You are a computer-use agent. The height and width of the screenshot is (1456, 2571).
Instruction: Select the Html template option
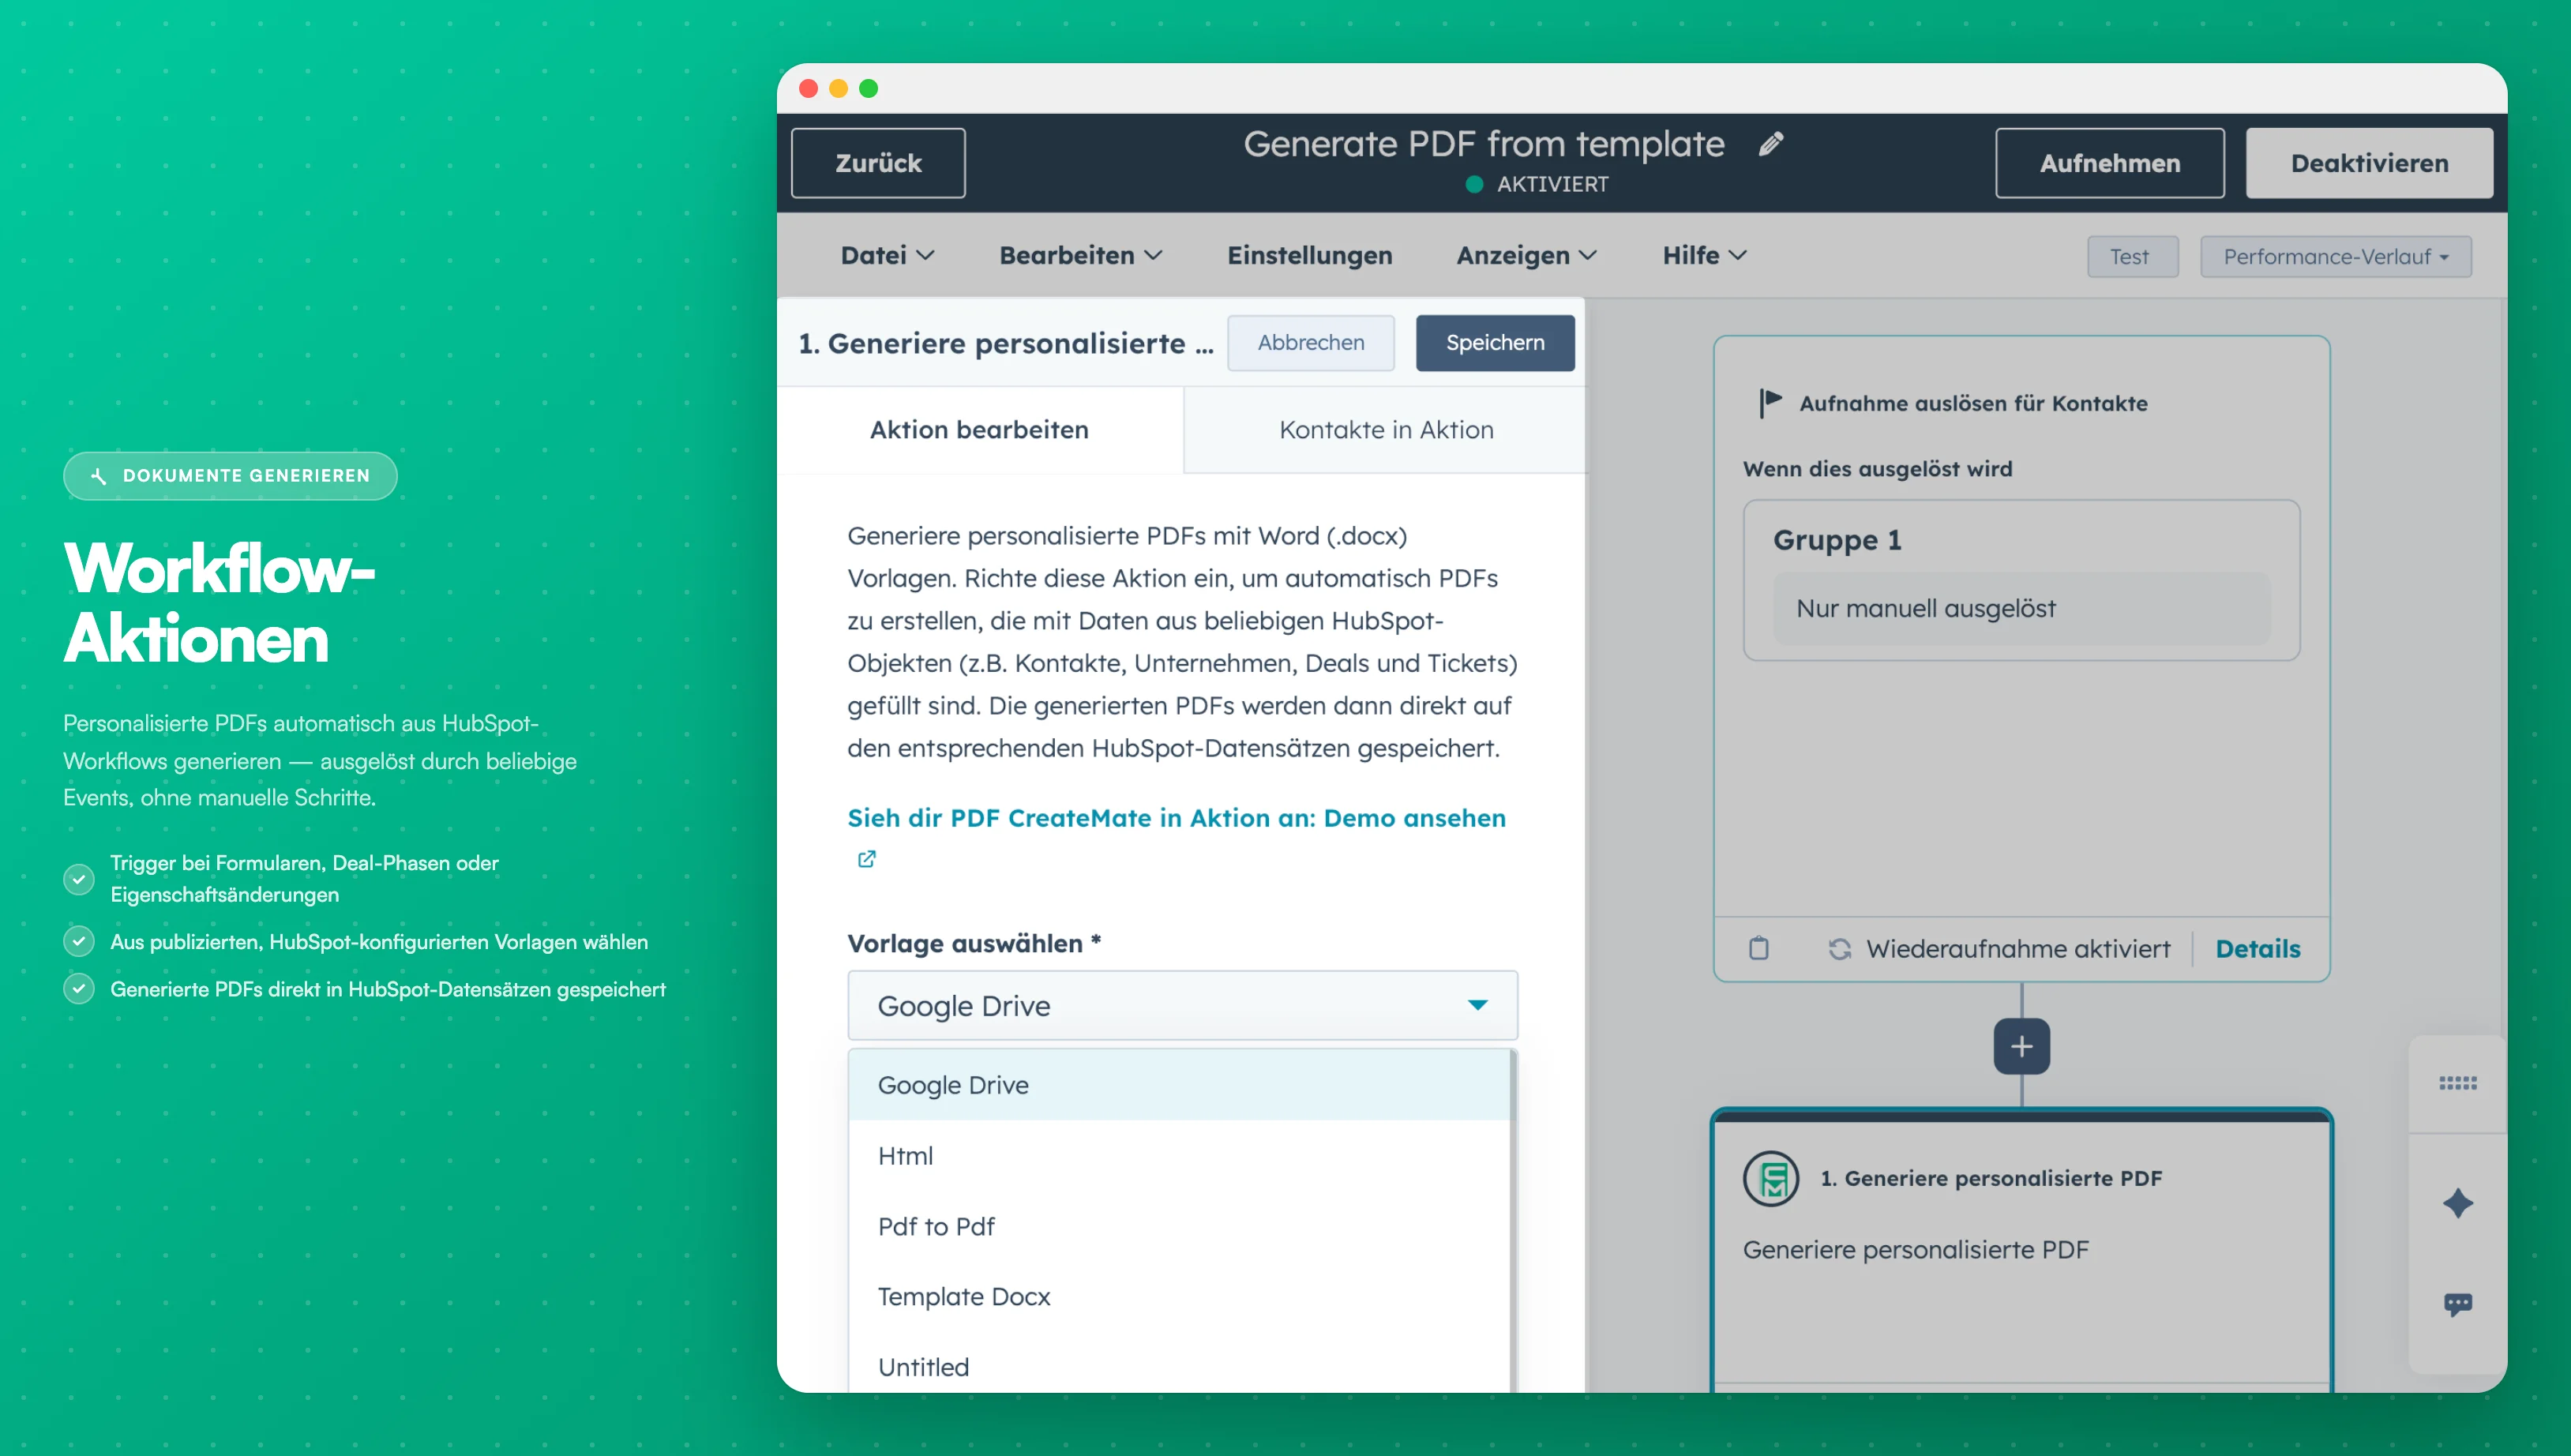[x=1179, y=1156]
